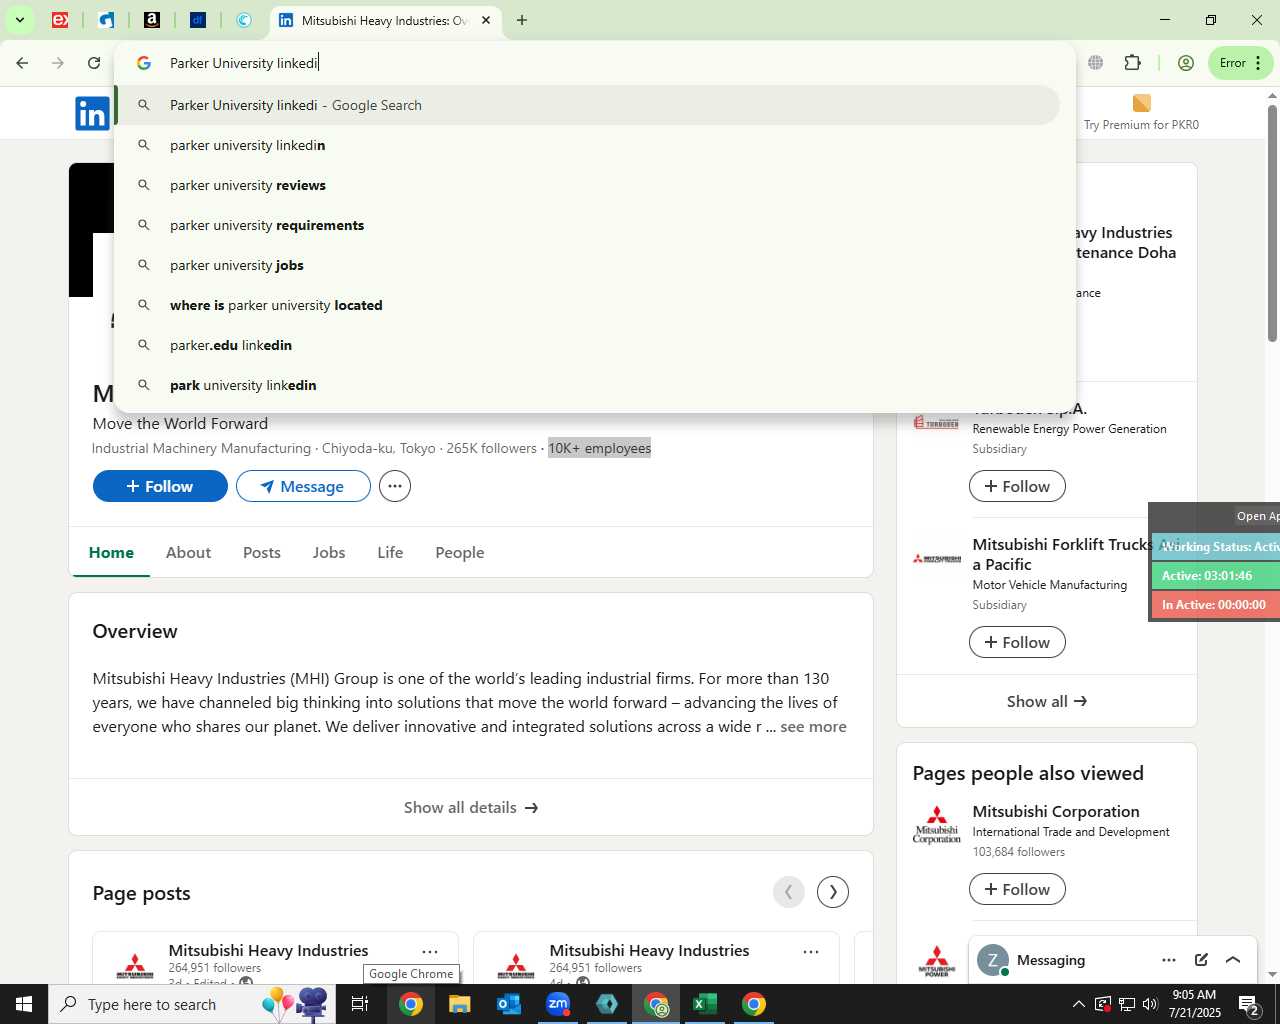Expand the Messaging panel chevron
The width and height of the screenshot is (1280, 1024).
coord(1233,960)
